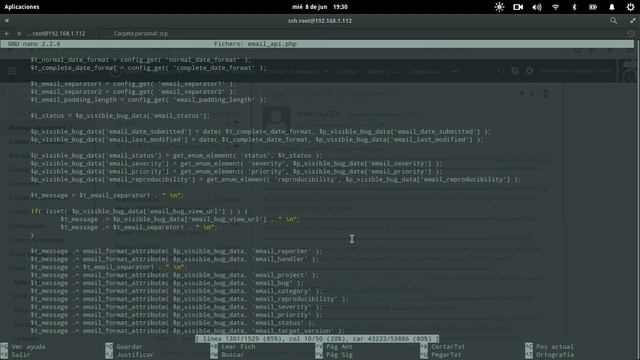
Task: Place cursor on the $t_email_padding_length line
Action: (x=148, y=100)
